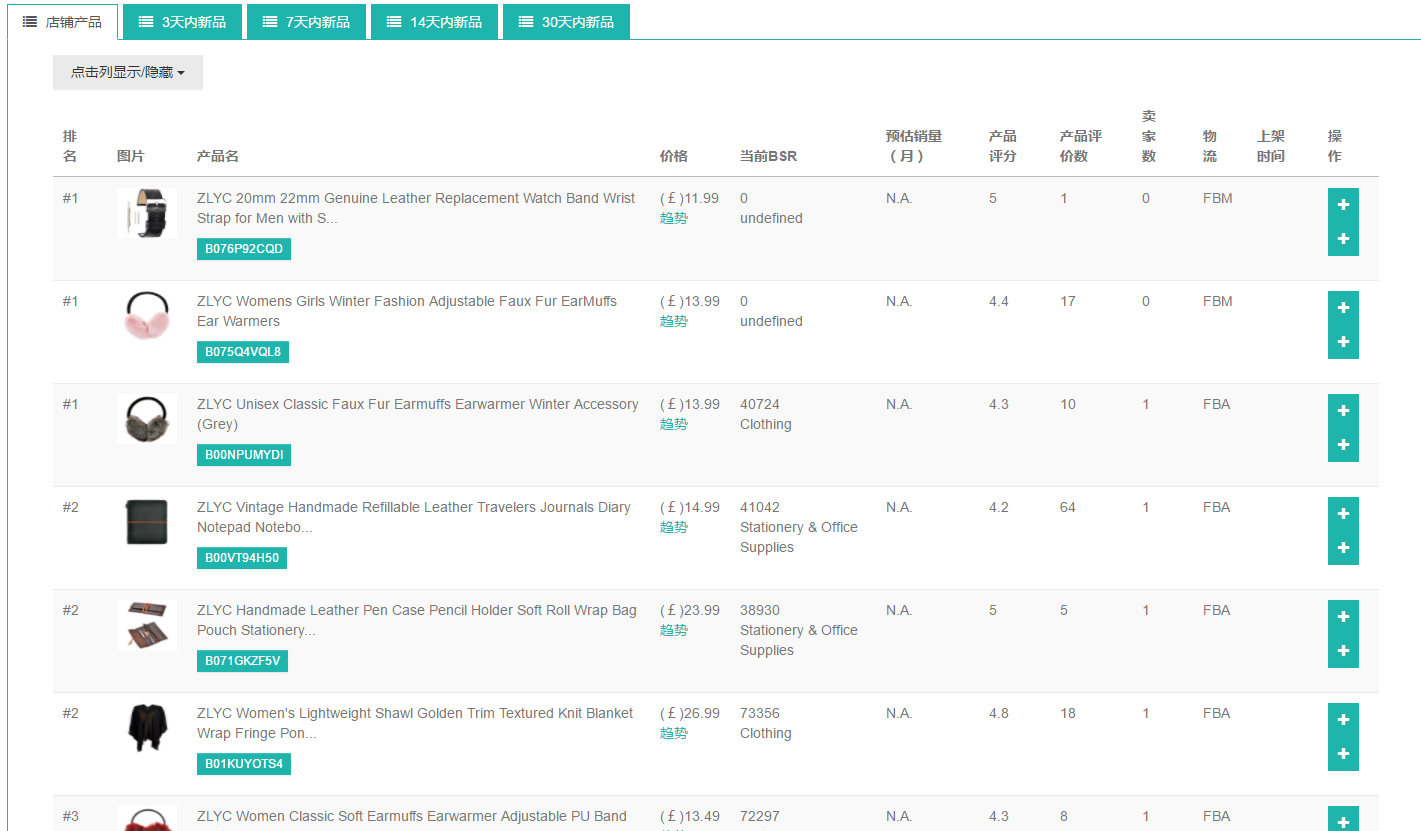Click ASIN badge B00VT94H50

[242, 558]
